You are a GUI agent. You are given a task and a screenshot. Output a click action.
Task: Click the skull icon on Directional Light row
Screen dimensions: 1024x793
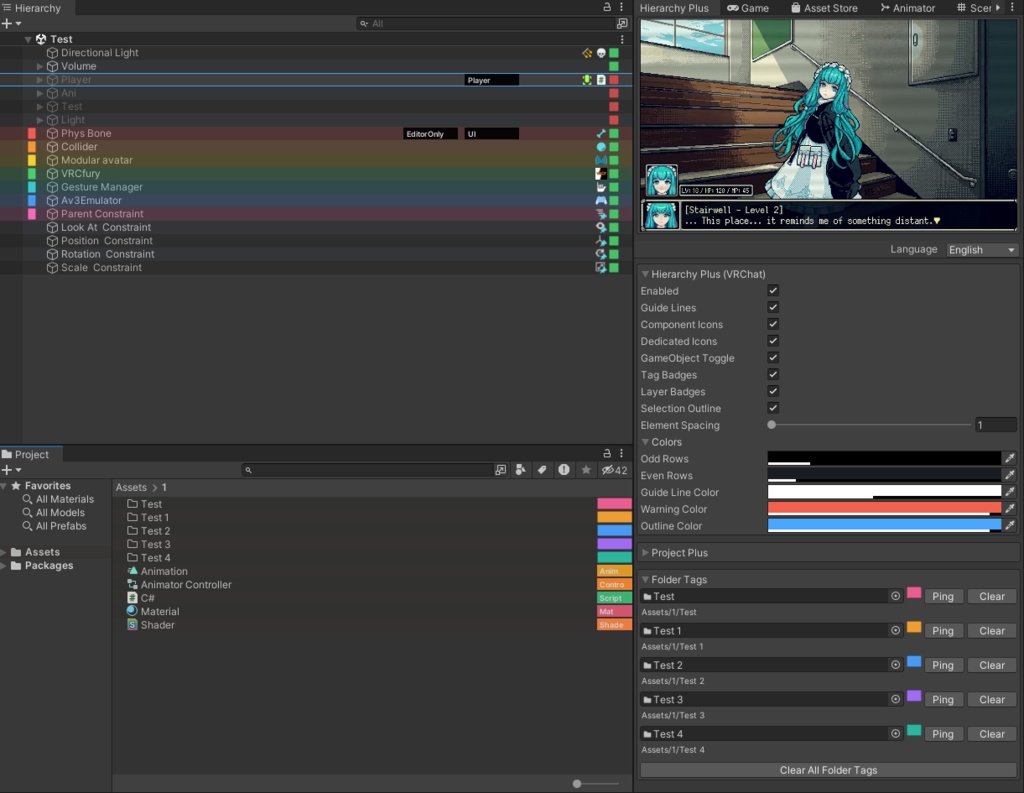(600, 52)
